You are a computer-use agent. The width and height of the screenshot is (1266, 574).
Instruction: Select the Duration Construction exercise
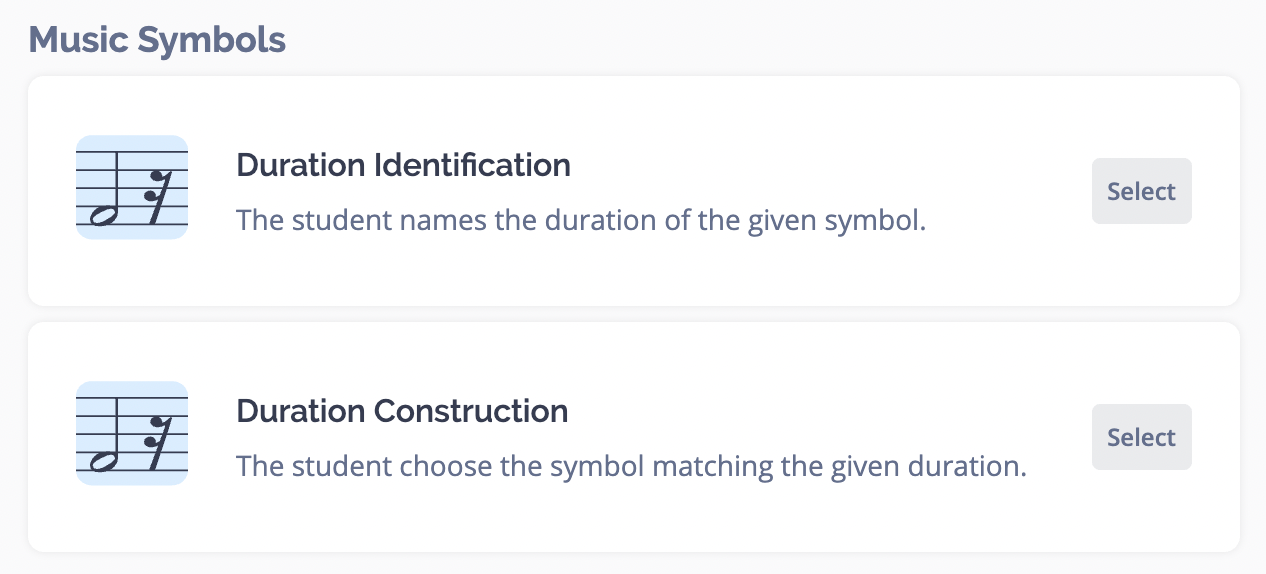tap(1141, 437)
